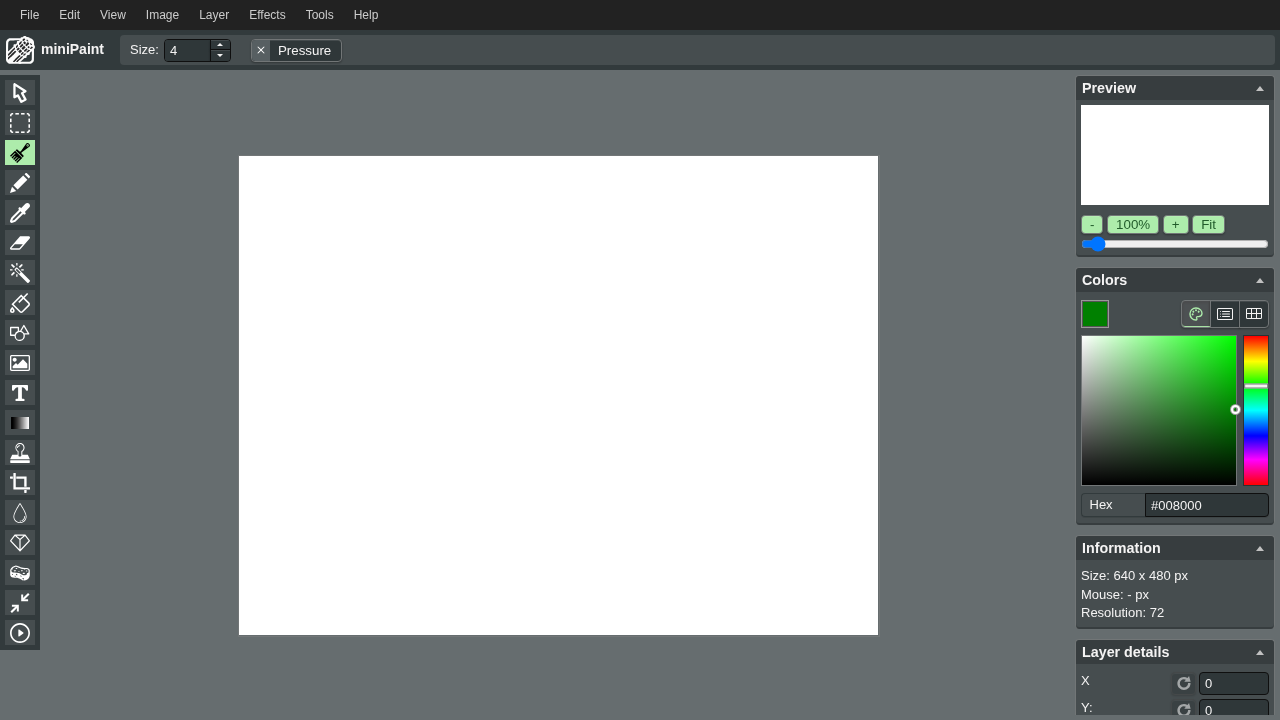Image resolution: width=1280 pixels, height=720 pixels.
Task: Choose the Select (arrow) tool
Action: click(x=20, y=93)
